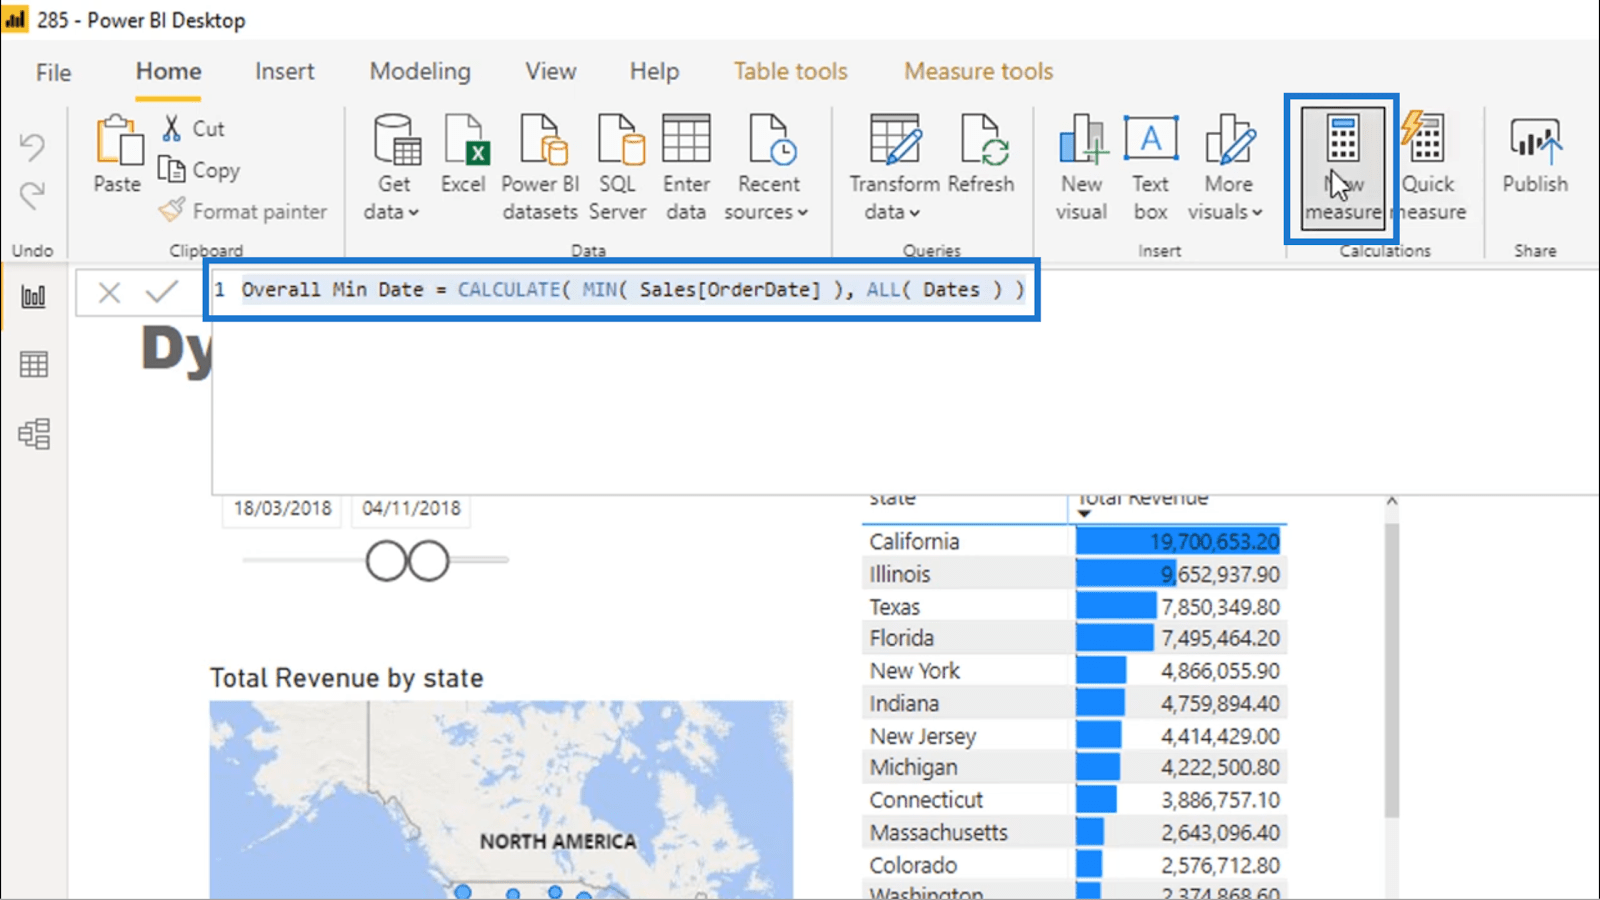Image resolution: width=1600 pixels, height=900 pixels.
Task: Open the Help tab
Action: pyautogui.click(x=654, y=72)
